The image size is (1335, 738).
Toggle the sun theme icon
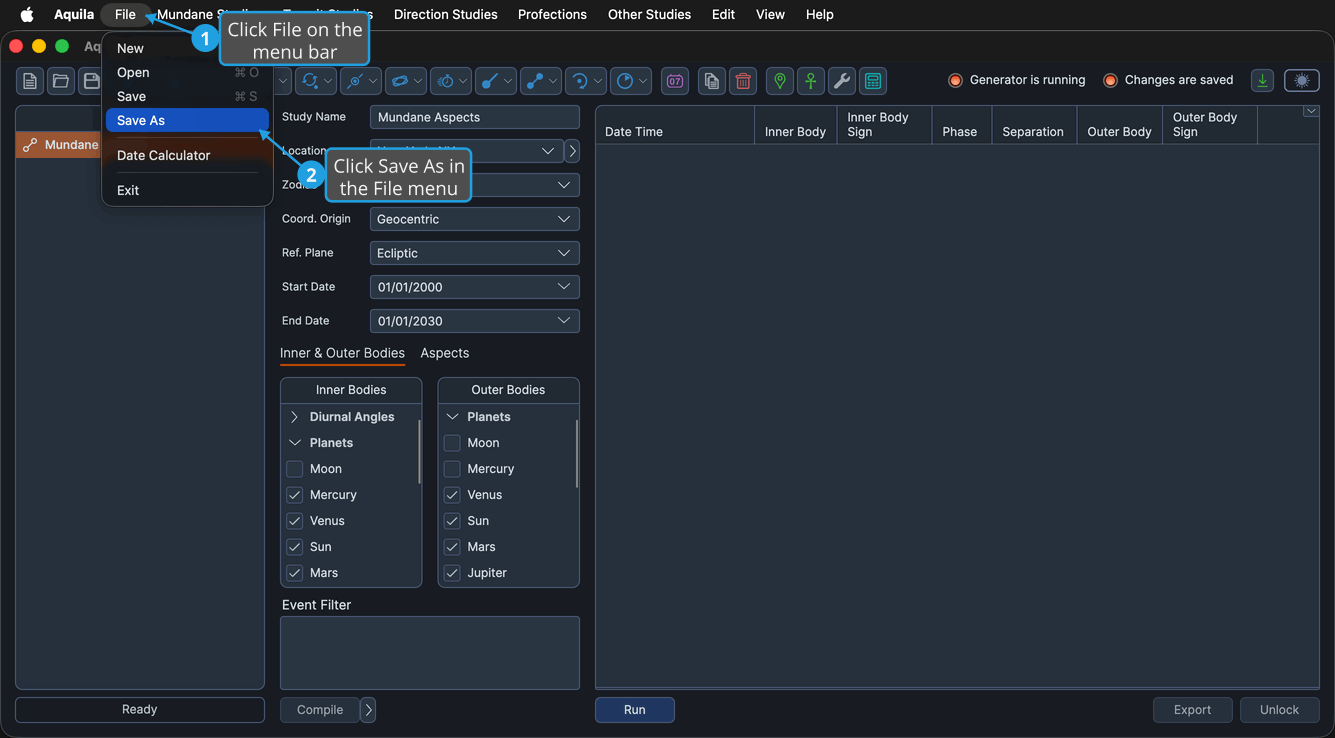pyautogui.click(x=1302, y=81)
